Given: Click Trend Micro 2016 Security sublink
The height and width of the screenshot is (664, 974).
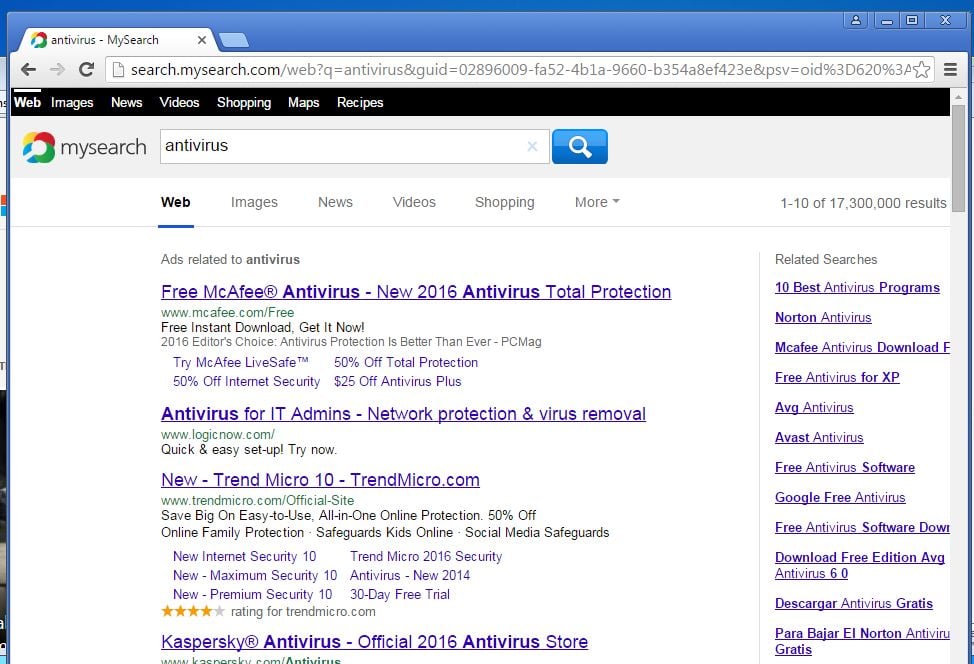Looking at the screenshot, I should pyautogui.click(x=426, y=557).
